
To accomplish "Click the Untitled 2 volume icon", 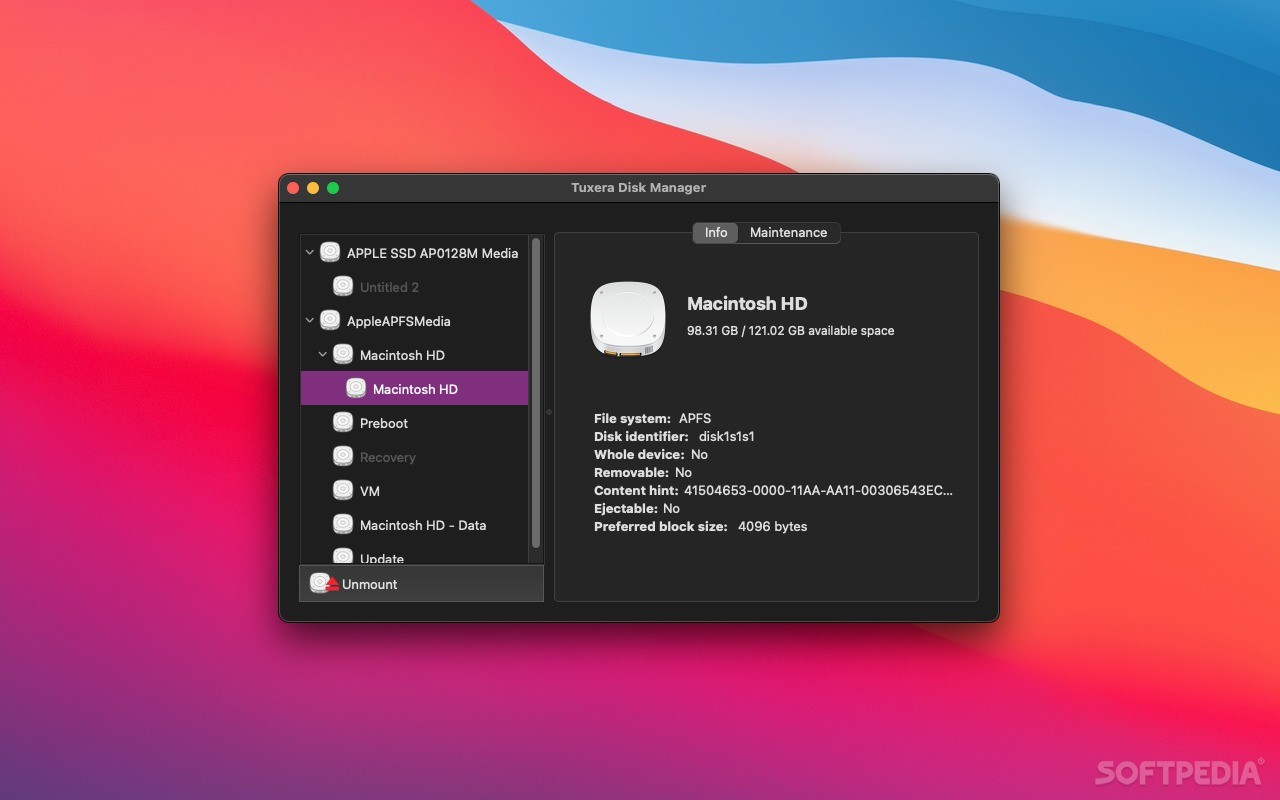I will pos(343,287).
